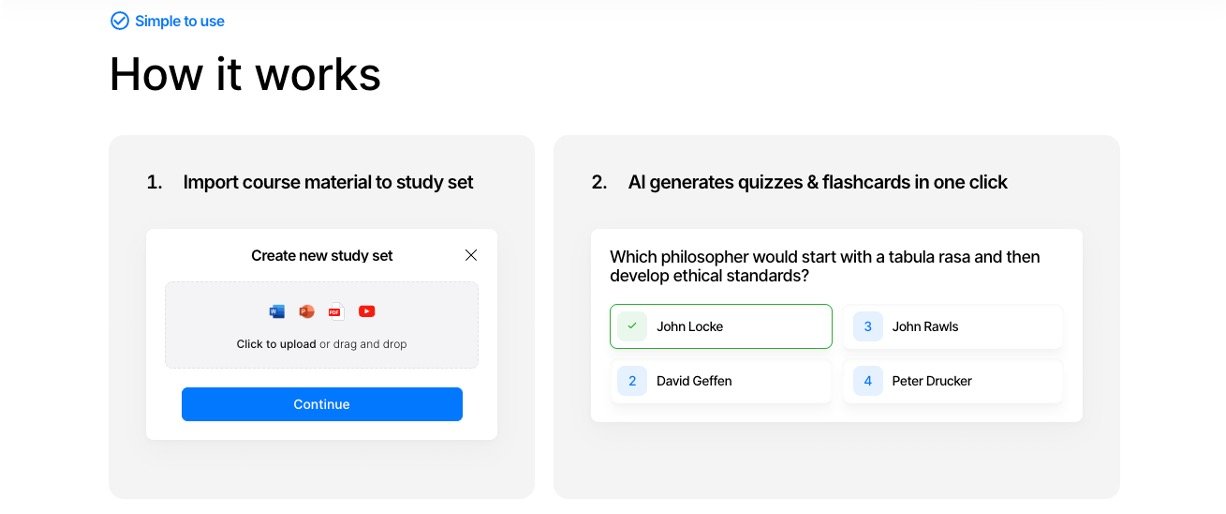Click the number 3 answer badge
This screenshot has height=514, width=1226.
point(868,326)
